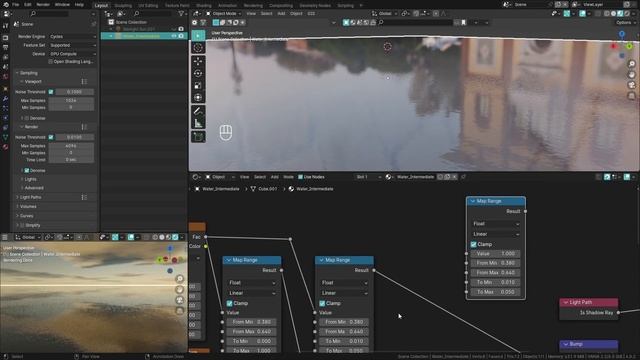640x360 pixels.
Task: Open the Blender logo menu
Action: (5, 4)
